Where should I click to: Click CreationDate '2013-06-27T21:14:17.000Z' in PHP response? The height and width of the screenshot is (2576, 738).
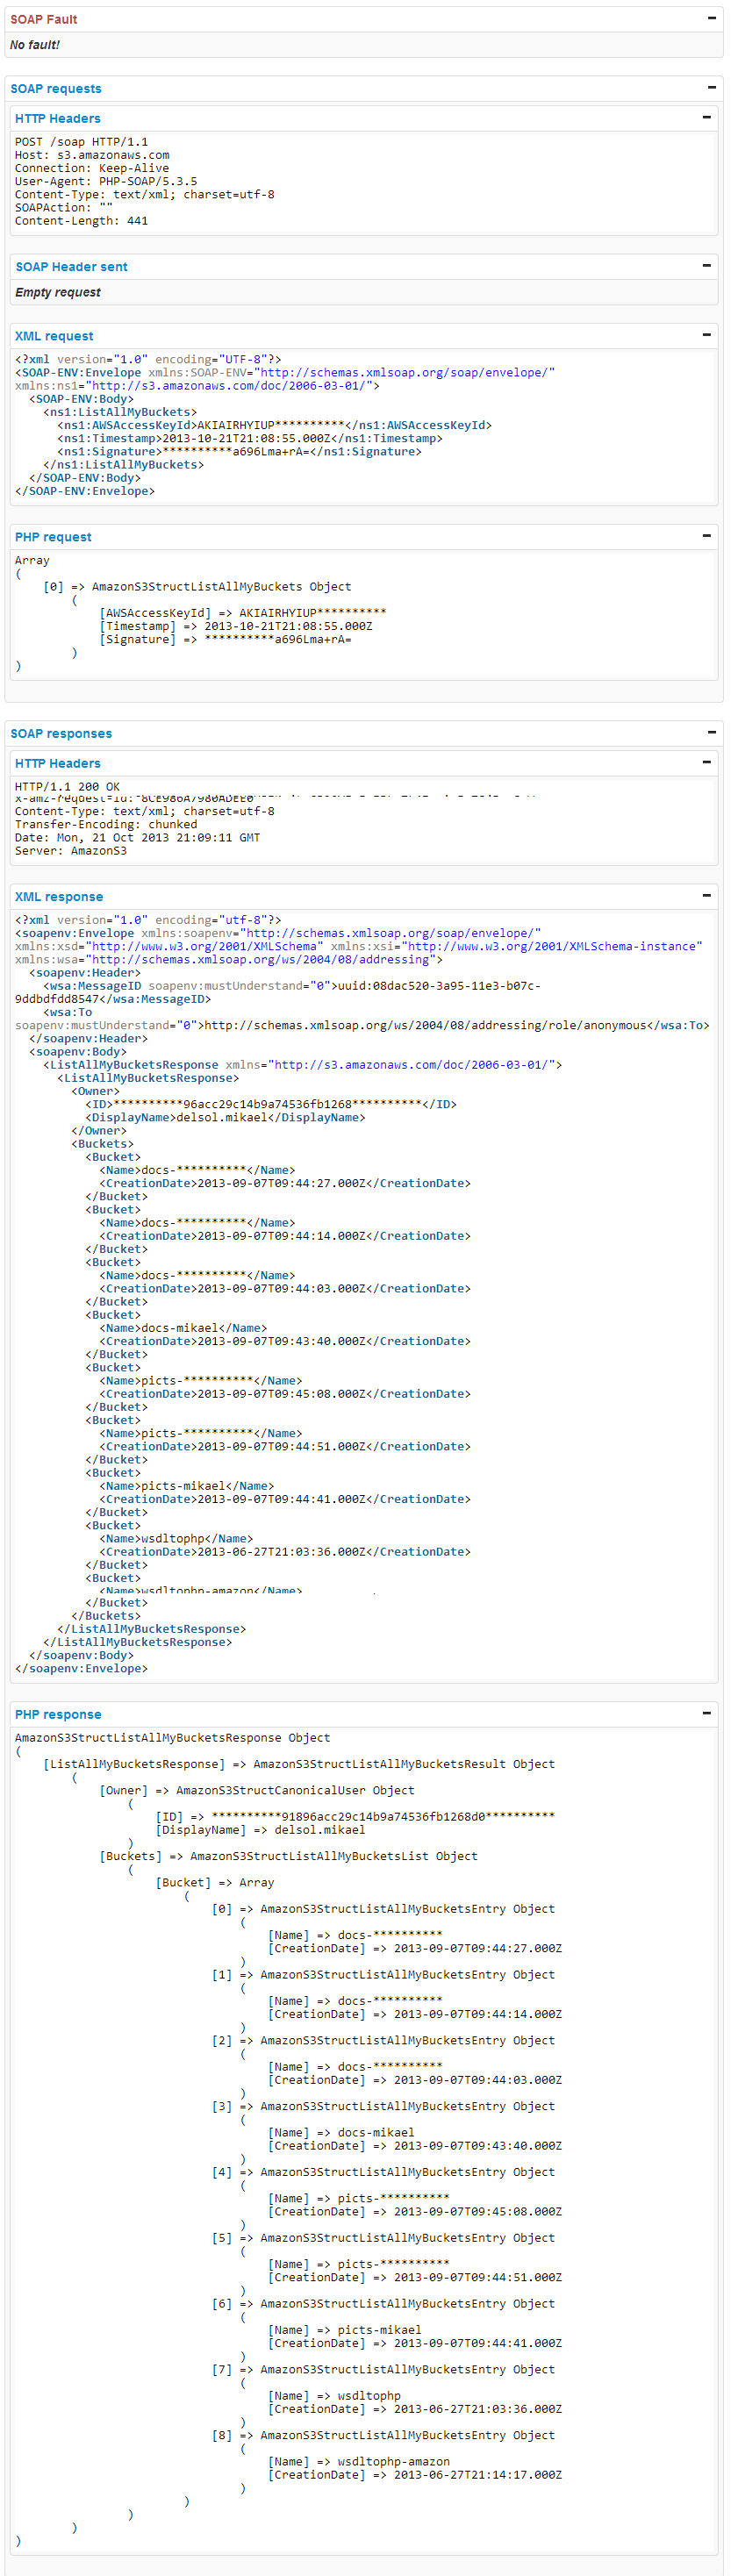(478, 2475)
